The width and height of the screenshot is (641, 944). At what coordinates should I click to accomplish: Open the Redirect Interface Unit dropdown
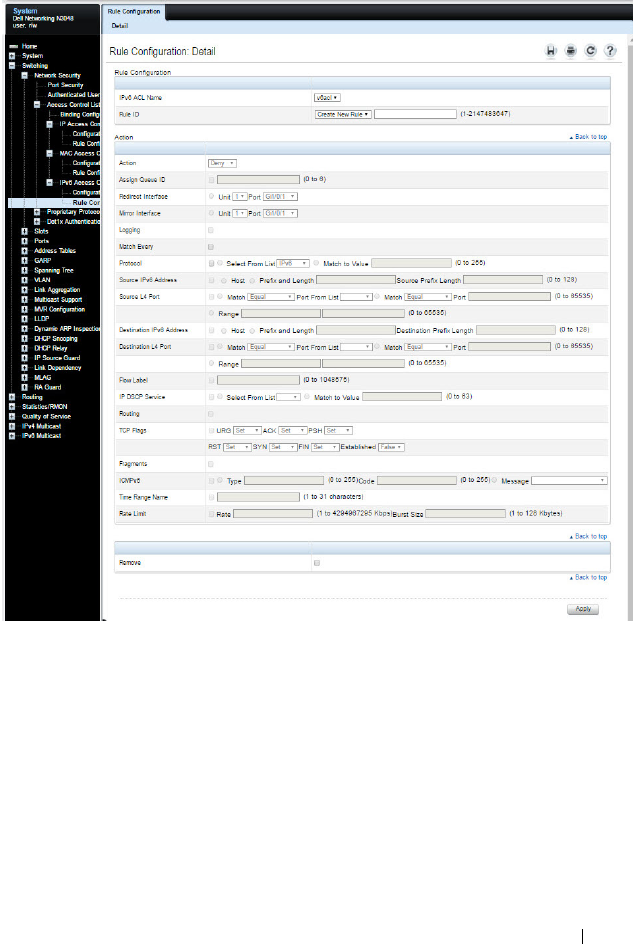[x=240, y=196]
